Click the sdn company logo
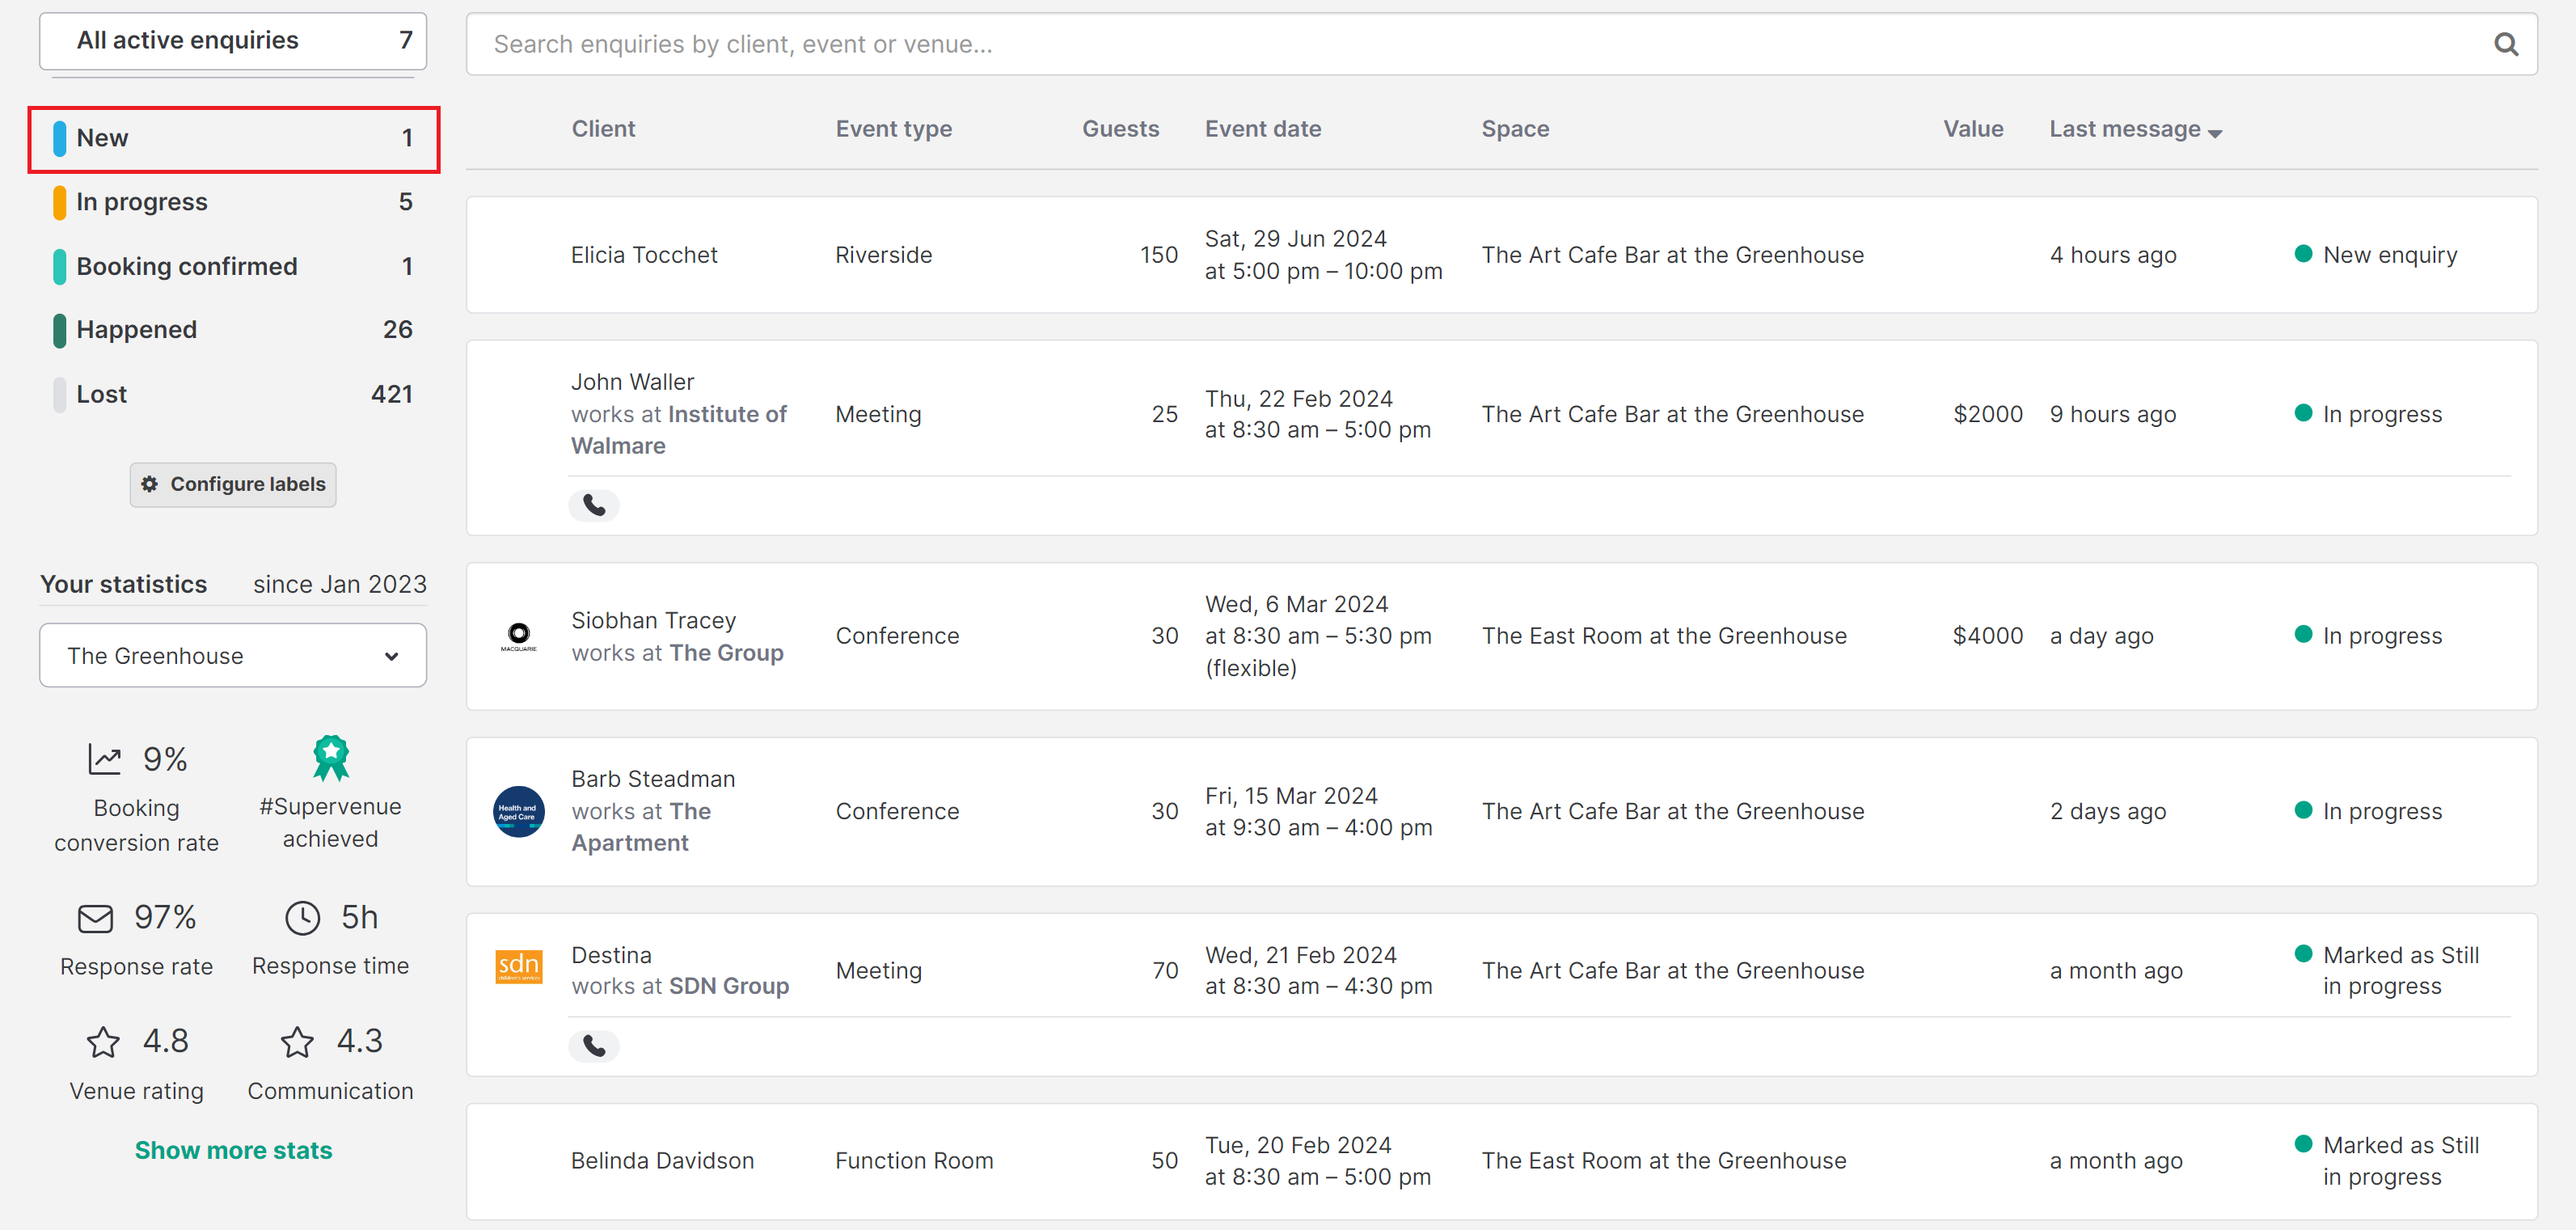The image size is (2576, 1230). coord(519,967)
